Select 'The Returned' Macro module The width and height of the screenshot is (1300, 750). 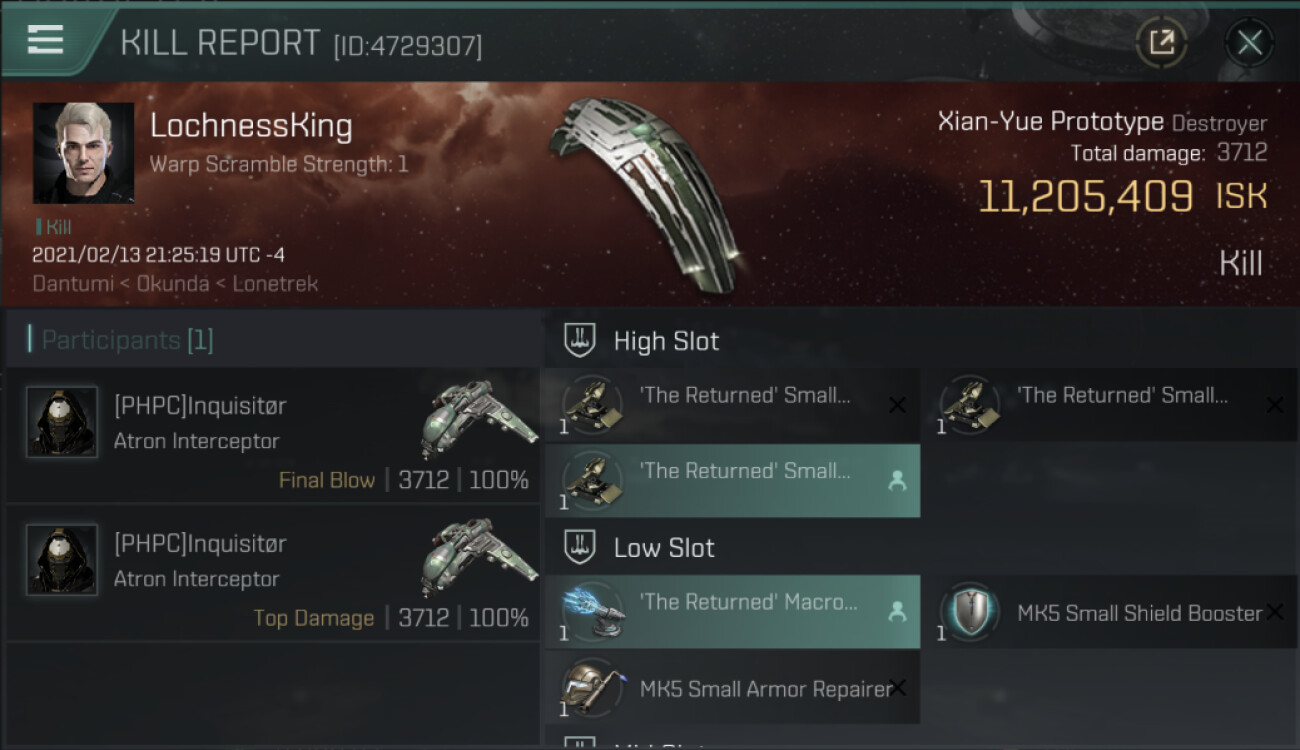(730, 611)
